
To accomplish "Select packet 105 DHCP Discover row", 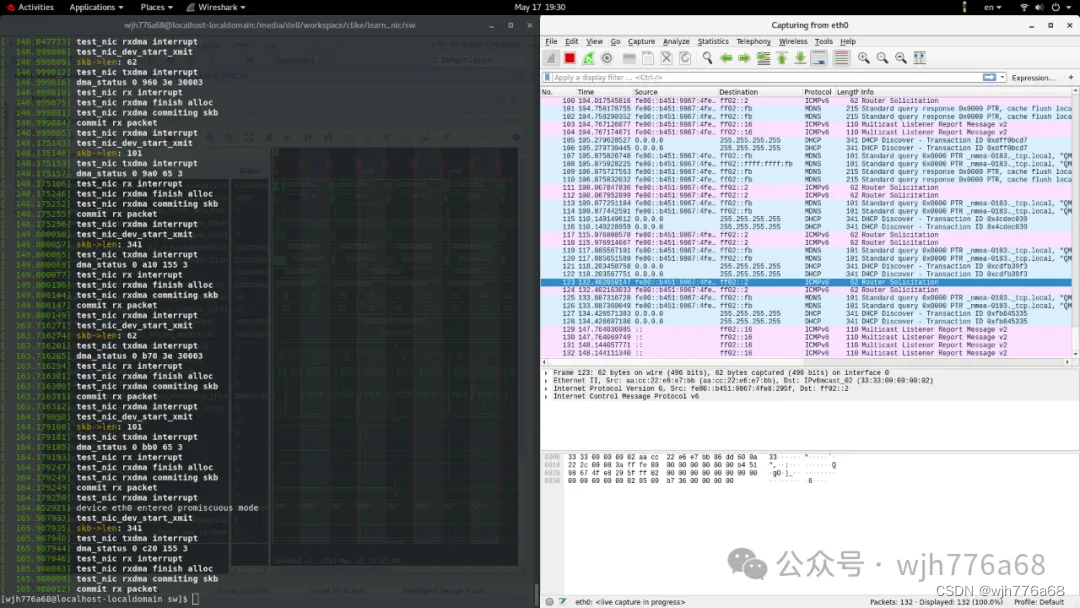I will pos(806,140).
